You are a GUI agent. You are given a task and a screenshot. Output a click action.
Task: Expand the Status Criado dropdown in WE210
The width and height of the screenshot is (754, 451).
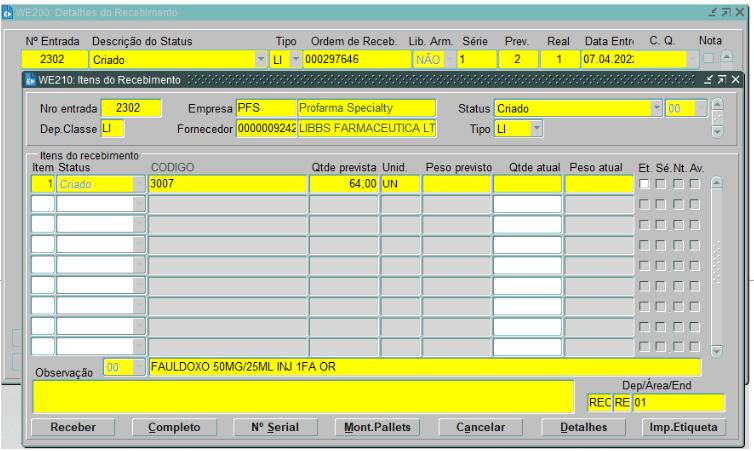[656, 108]
